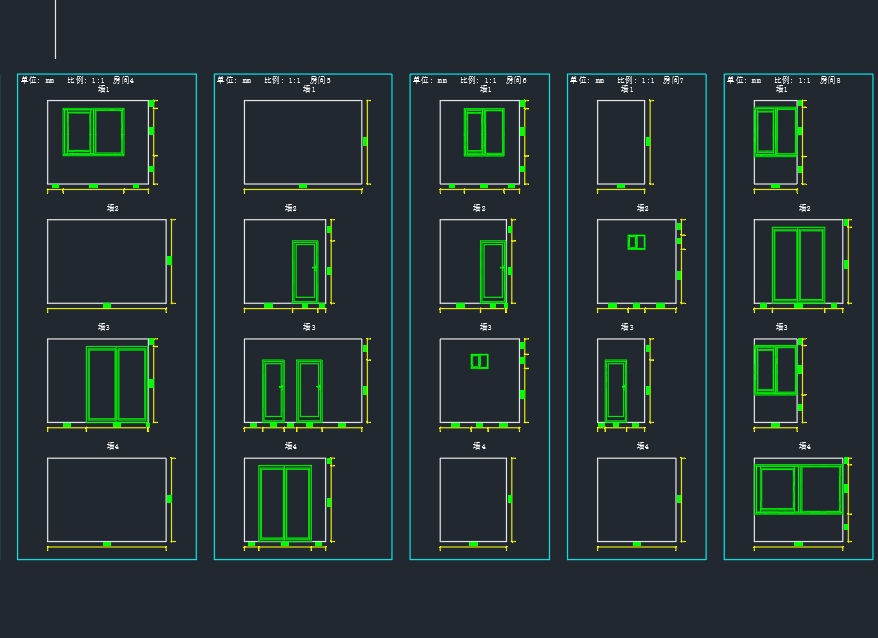Viewport: 878px width, 638px height.
Task: Click the door on Room 7 wall 3
Action: pyautogui.click(x=616, y=390)
